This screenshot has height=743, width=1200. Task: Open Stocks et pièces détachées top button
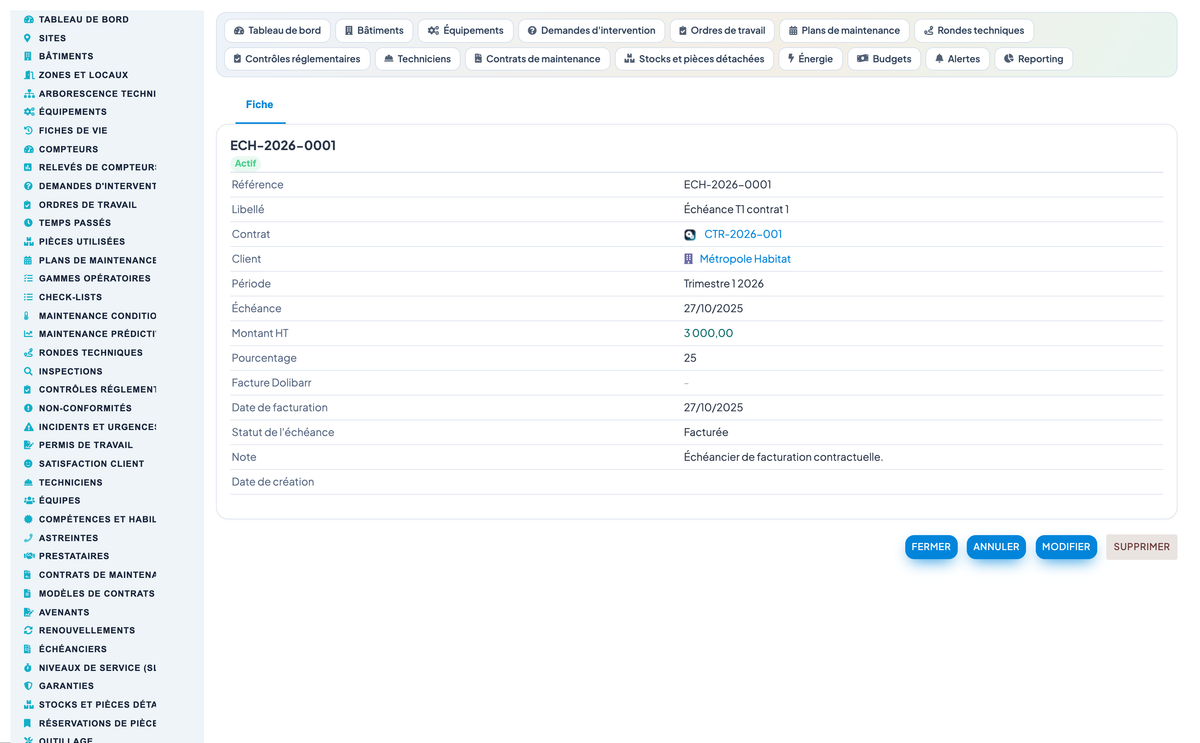(694, 59)
